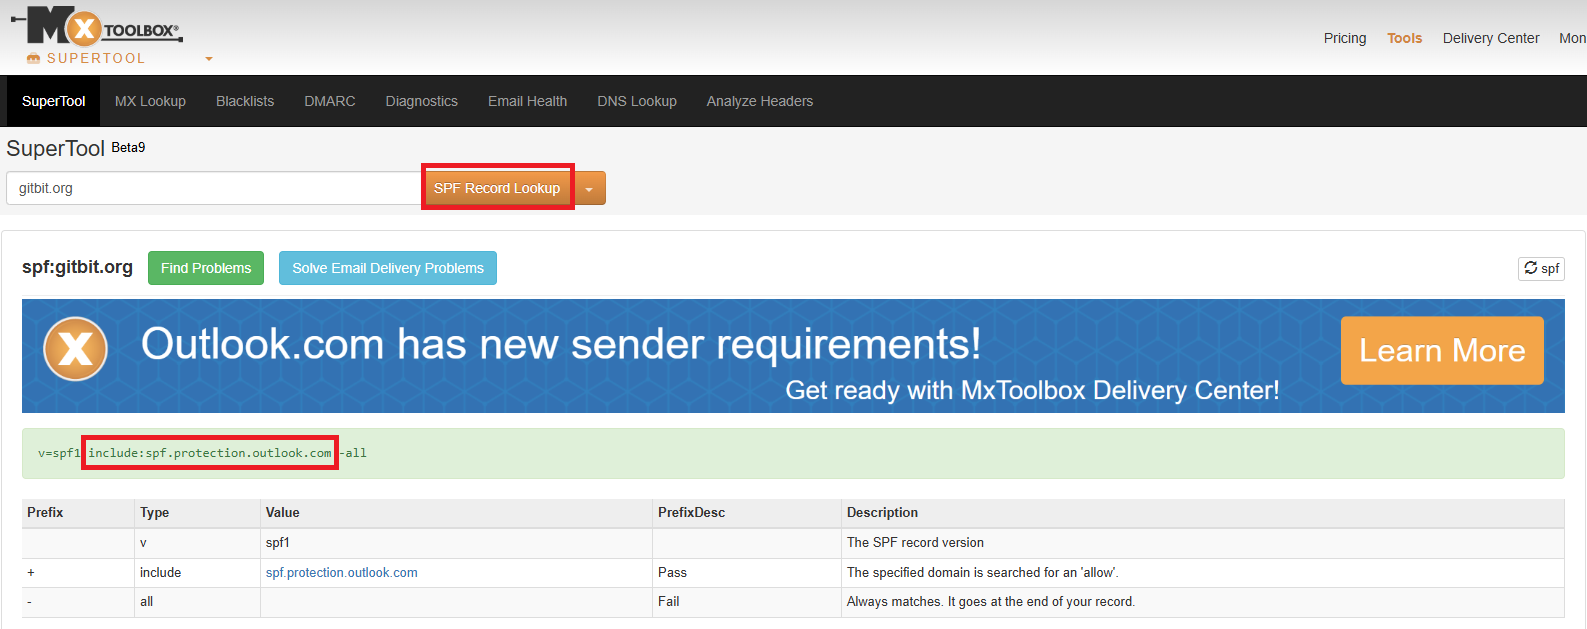The image size is (1587, 629).
Task: Open the Email Health tab
Action: [527, 101]
